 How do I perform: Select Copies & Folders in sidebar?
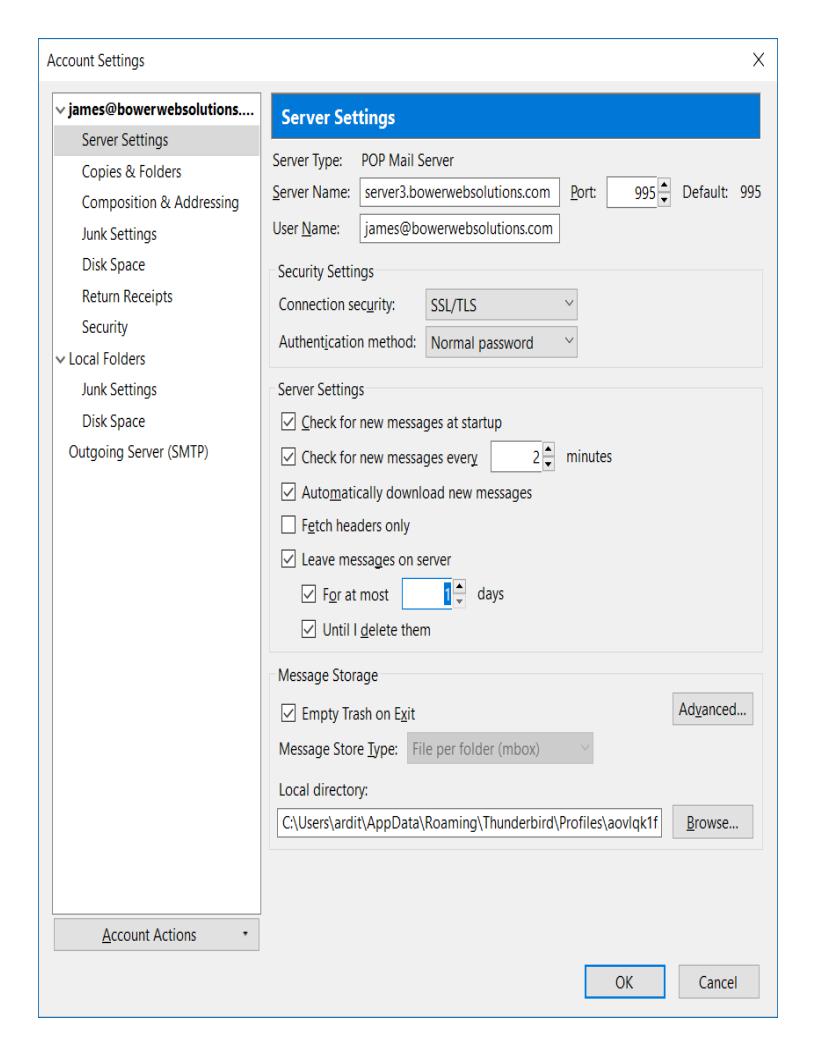[131, 172]
